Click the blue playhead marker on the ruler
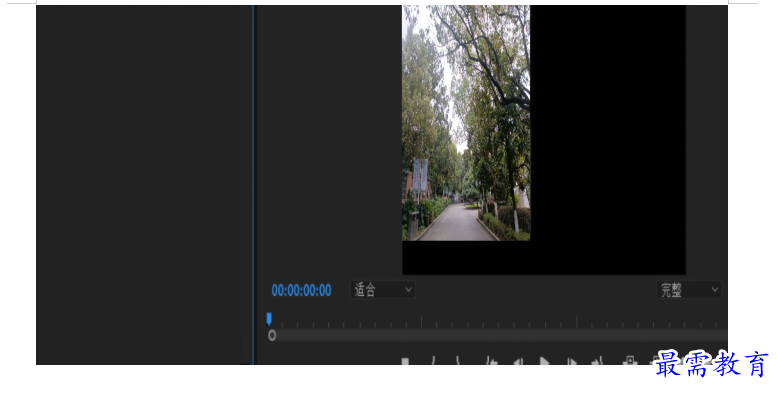The height and width of the screenshot is (396, 777). [x=269, y=319]
